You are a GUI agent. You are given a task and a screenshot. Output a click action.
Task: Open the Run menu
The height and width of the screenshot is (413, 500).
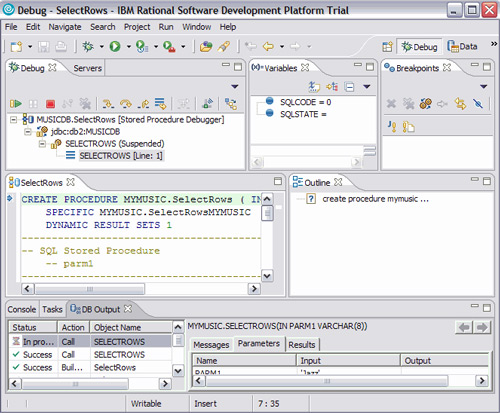click(166, 27)
